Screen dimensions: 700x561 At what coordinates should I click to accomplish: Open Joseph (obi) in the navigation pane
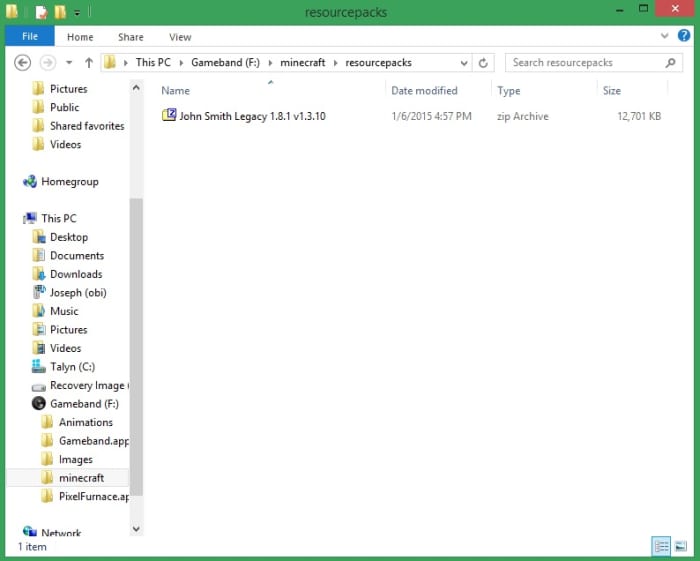78,293
